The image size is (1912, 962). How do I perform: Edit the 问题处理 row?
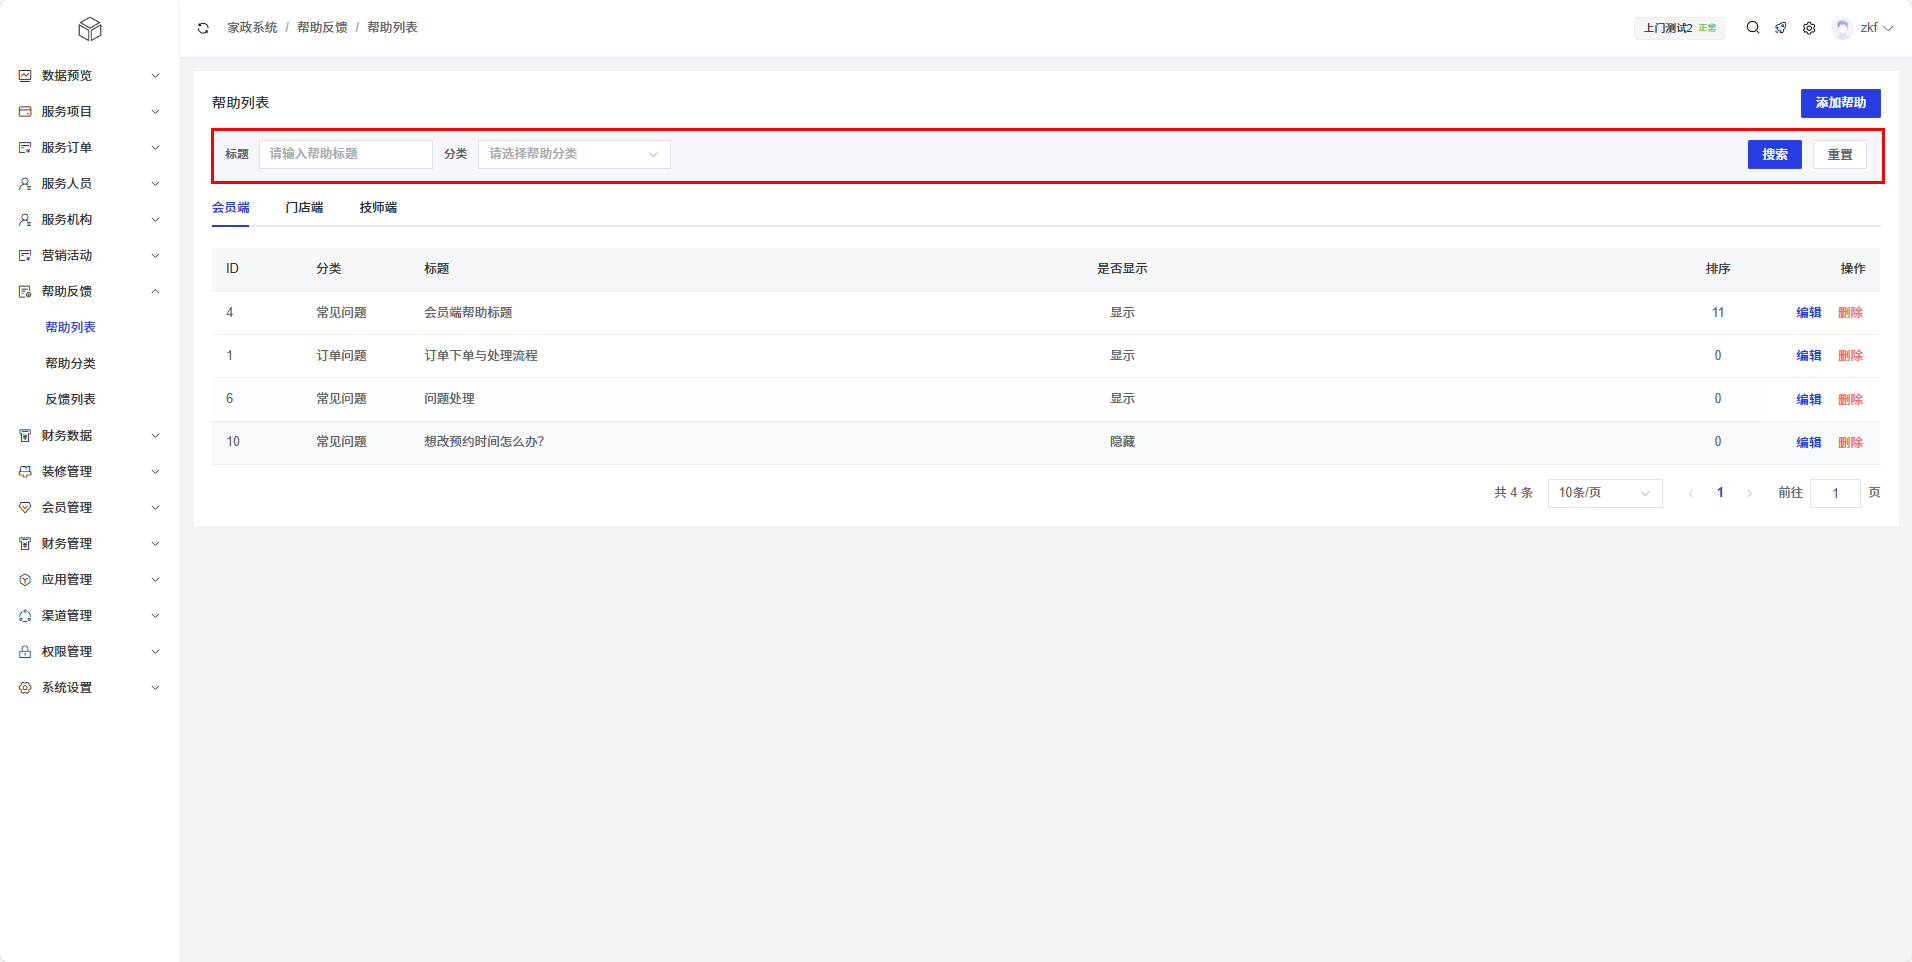pyautogui.click(x=1809, y=400)
